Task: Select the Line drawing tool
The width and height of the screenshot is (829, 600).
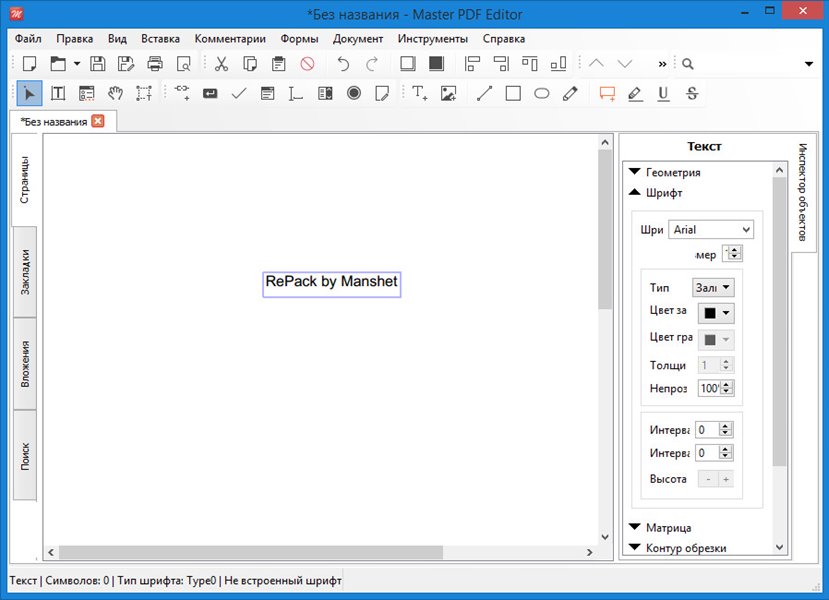Action: (484, 93)
